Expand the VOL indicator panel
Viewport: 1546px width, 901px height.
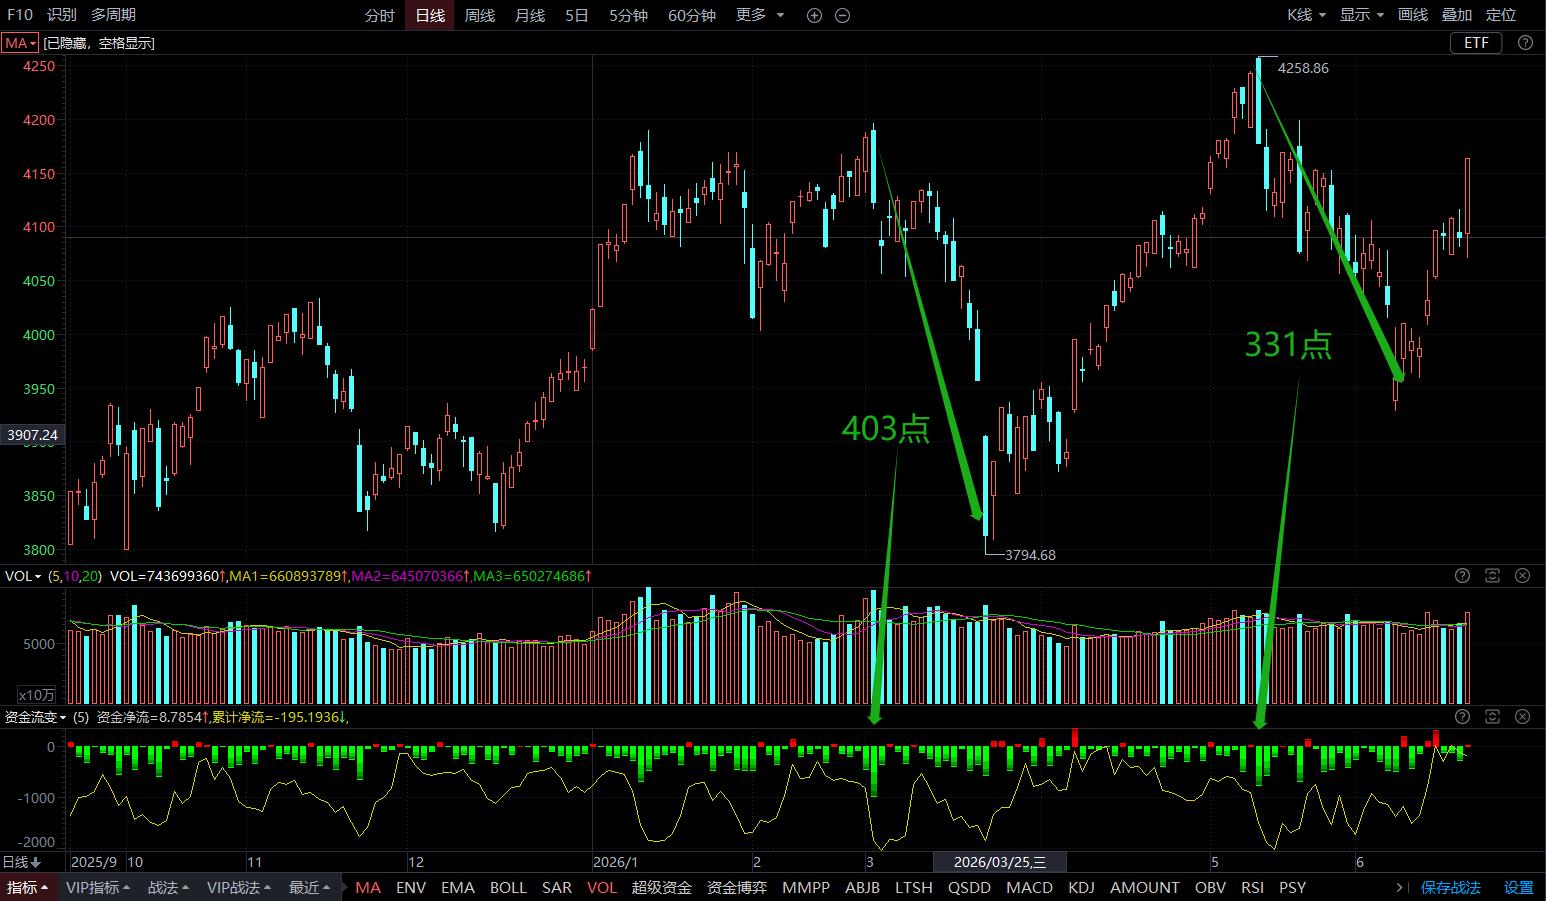click(1492, 575)
